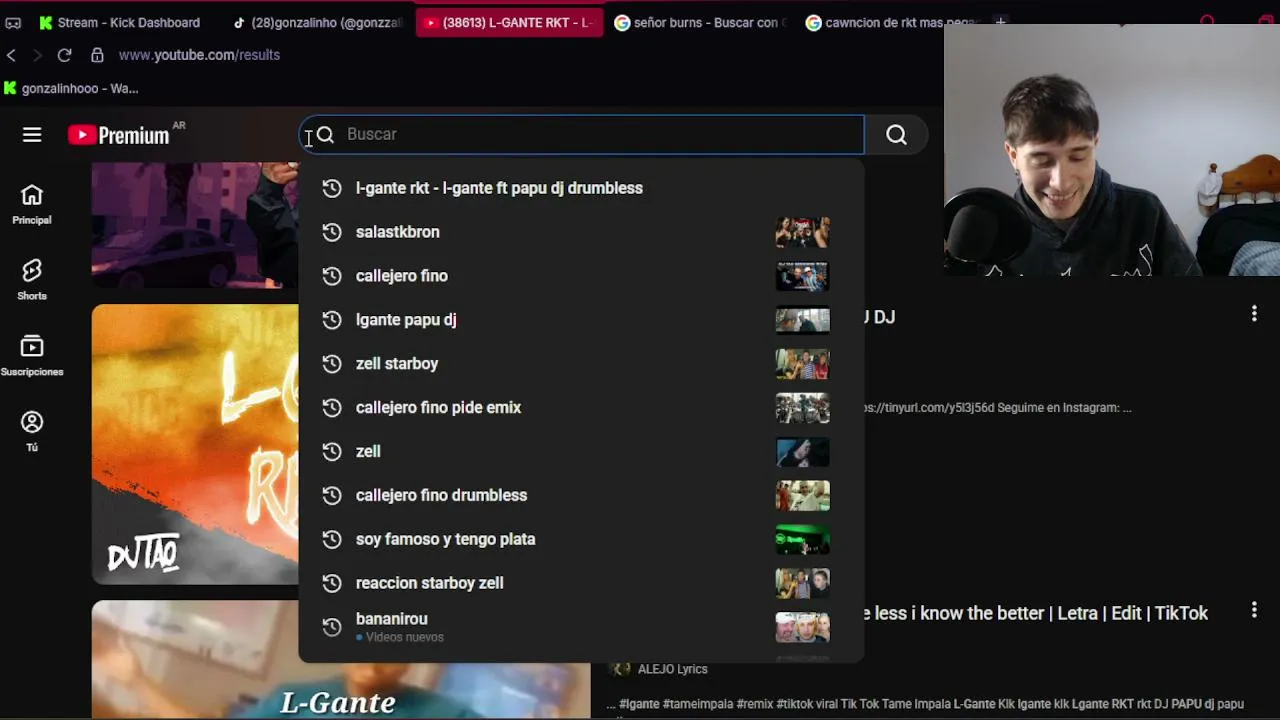
Task: View site info lock icon
Action: [97, 55]
